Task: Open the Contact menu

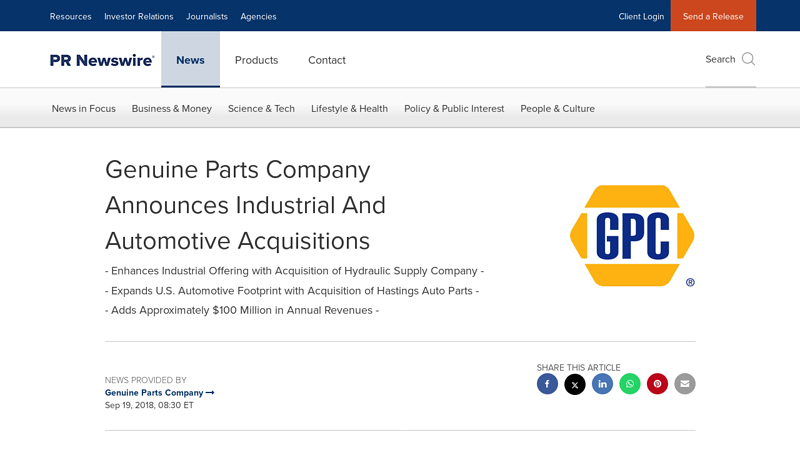Action: pyautogui.click(x=327, y=60)
